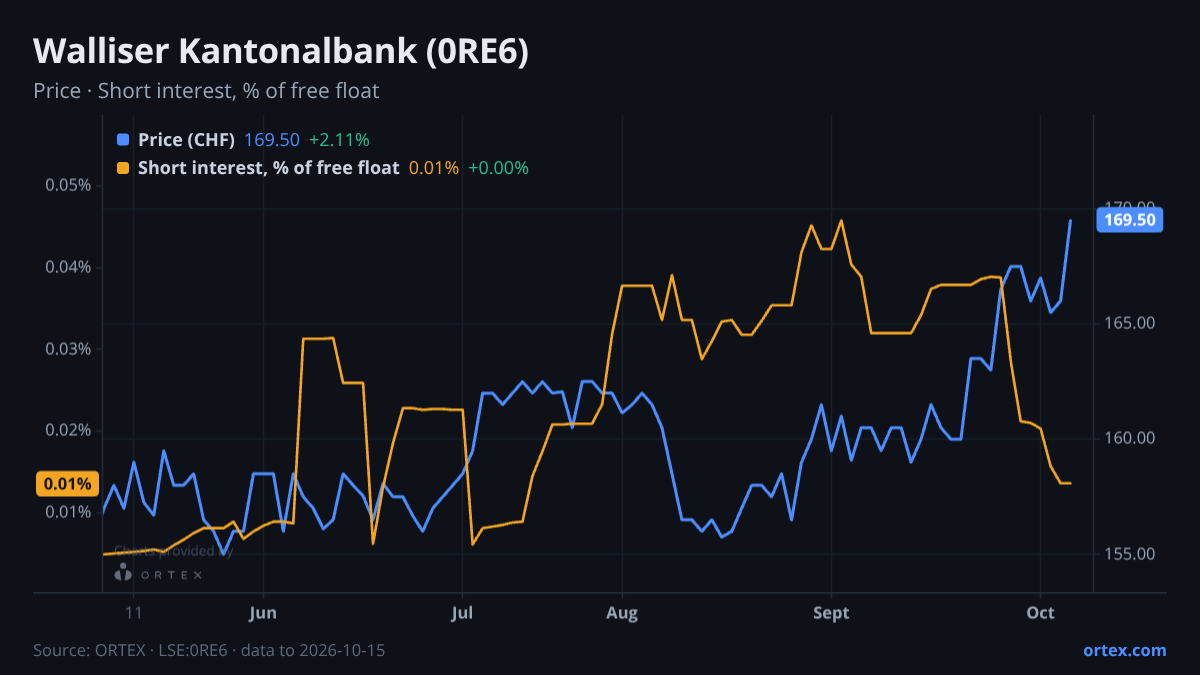This screenshot has width=1200, height=675.
Task: Click the Jul date axis label
Action: pos(462,613)
